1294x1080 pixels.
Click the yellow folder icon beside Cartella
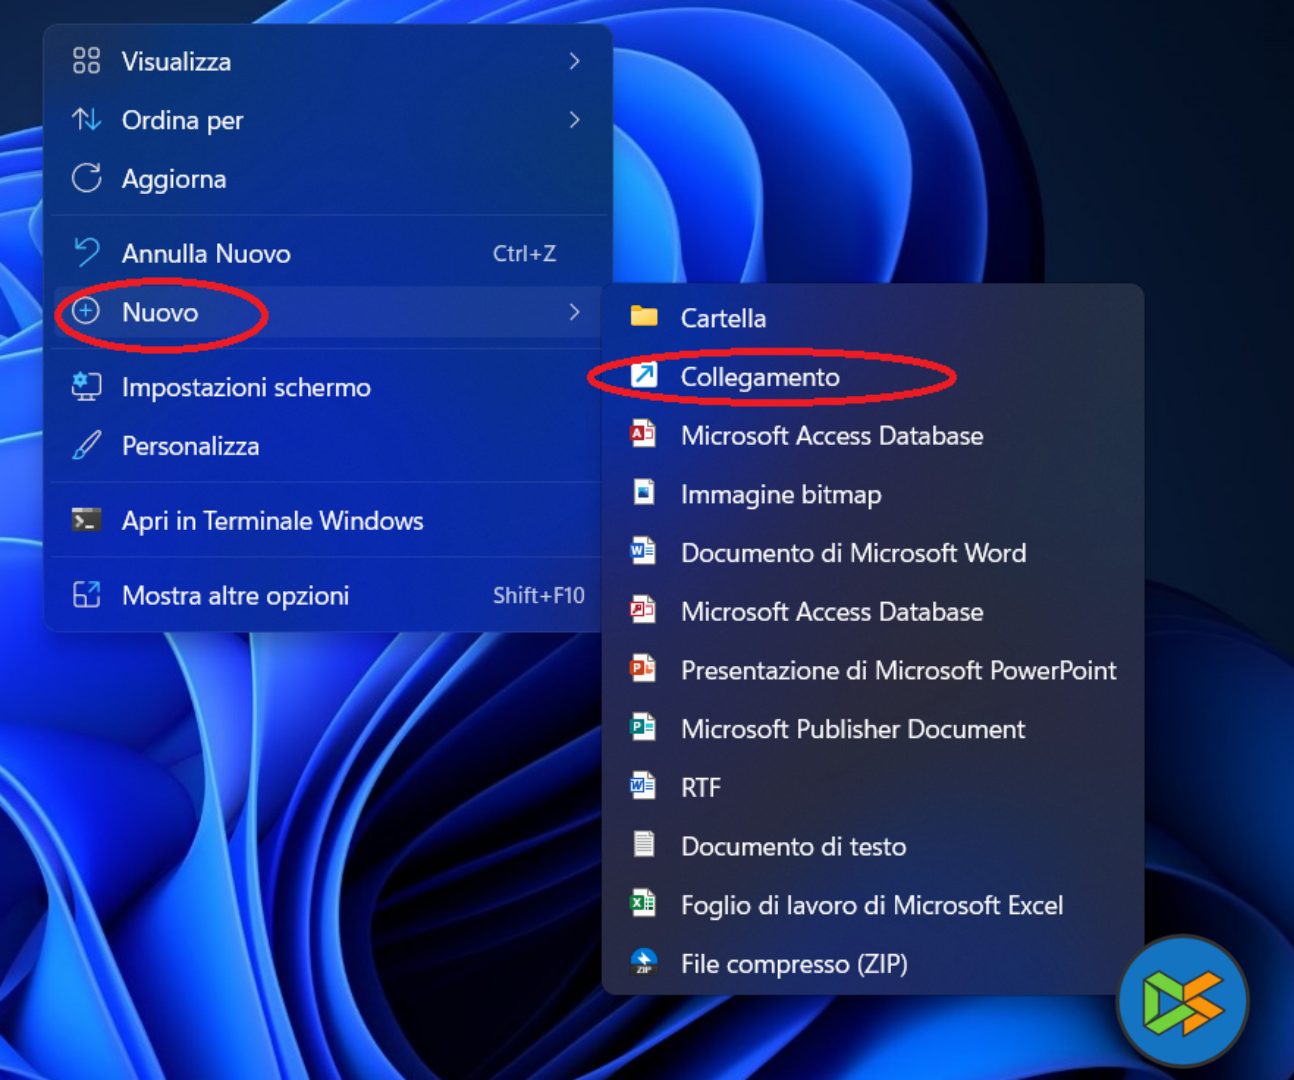point(644,317)
